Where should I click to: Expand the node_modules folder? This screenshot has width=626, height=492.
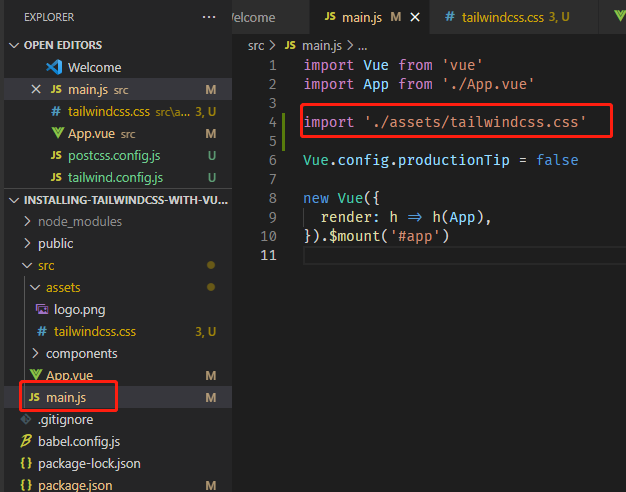pyautogui.click(x=27, y=221)
